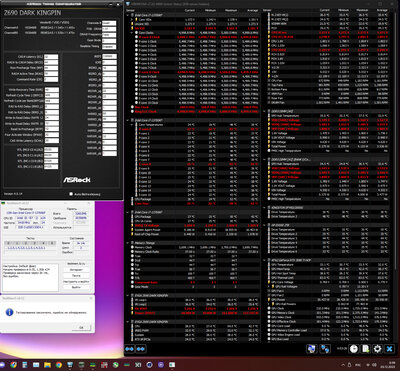
Task: Click the expand columns left-right arrows icon
Action: click(x=130, y=349)
